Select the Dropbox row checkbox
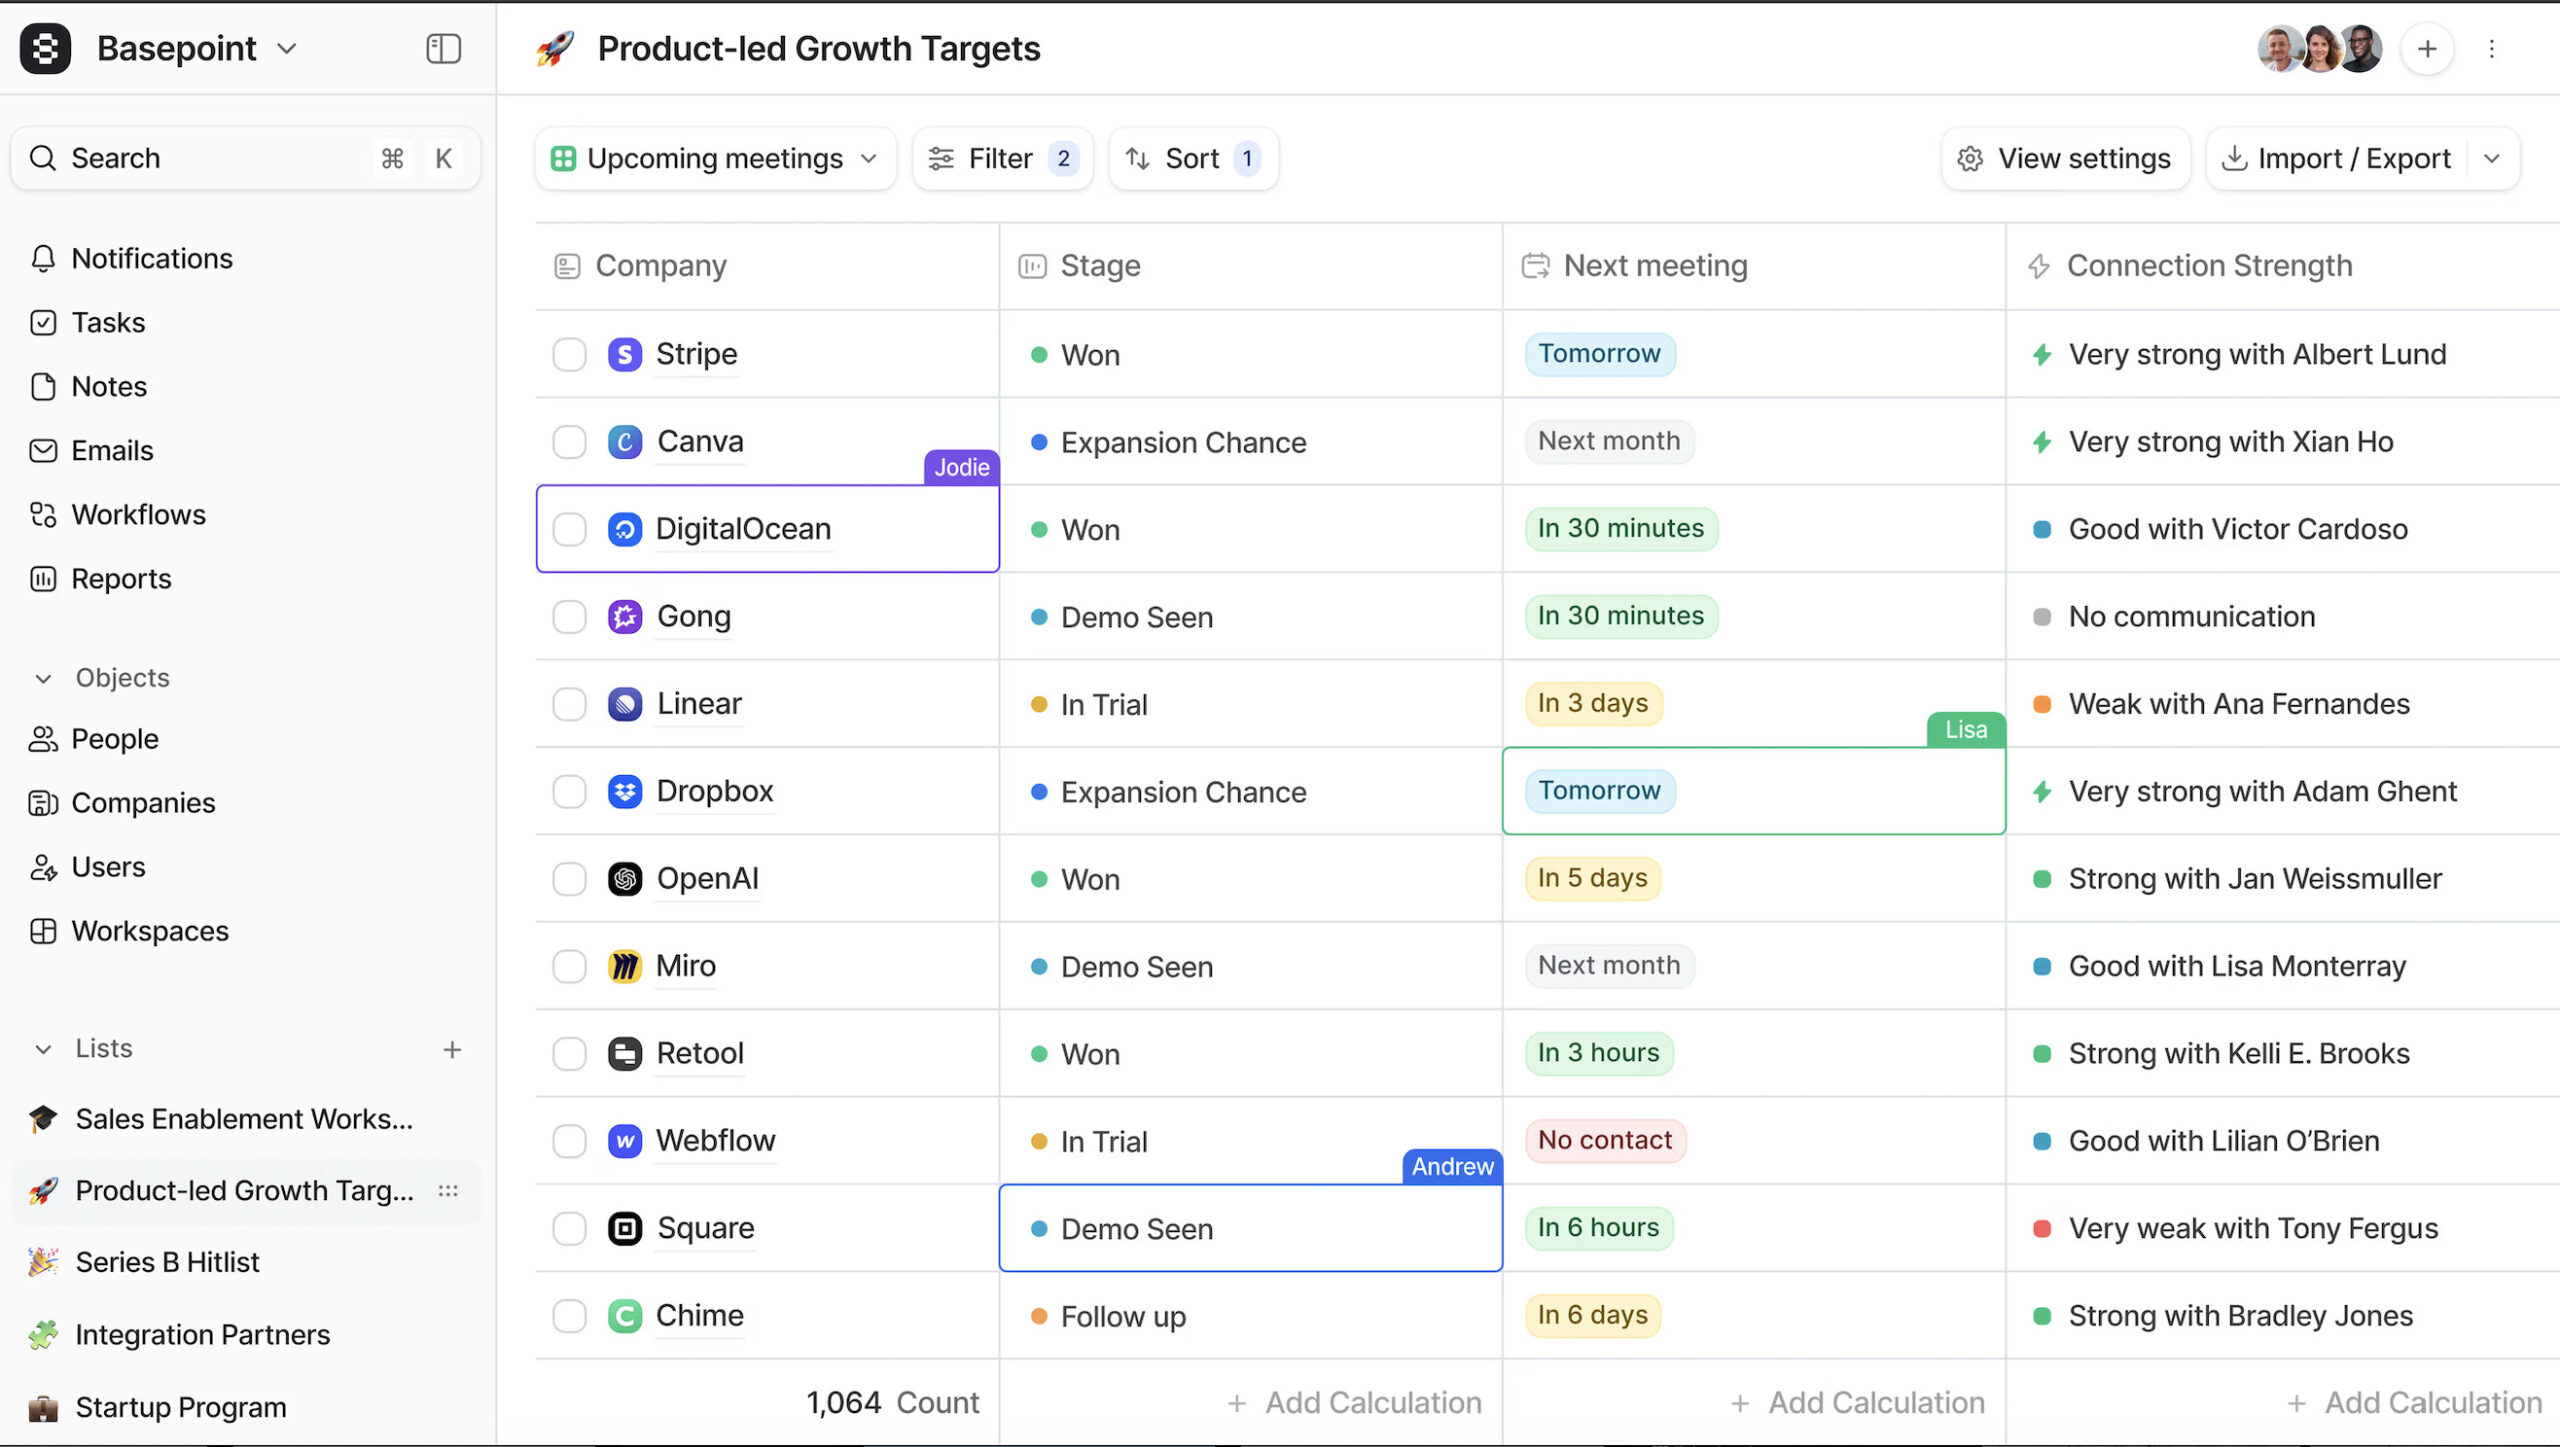 point(569,791)
